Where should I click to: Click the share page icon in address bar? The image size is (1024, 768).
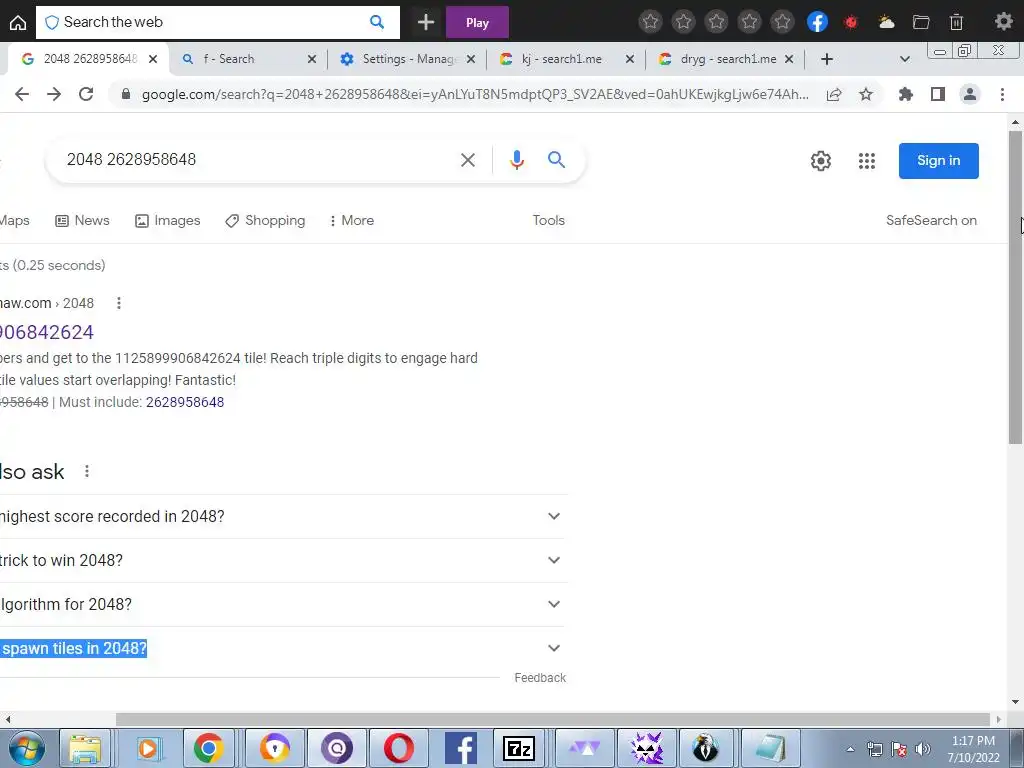[834, 95]
